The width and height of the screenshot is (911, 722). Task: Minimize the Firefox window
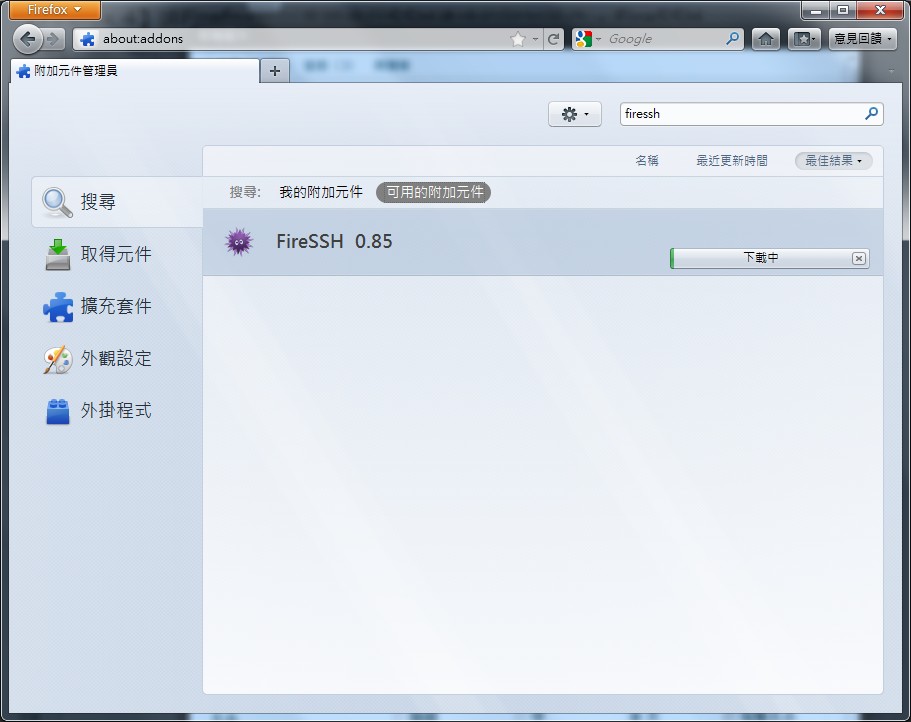(816, 10)
